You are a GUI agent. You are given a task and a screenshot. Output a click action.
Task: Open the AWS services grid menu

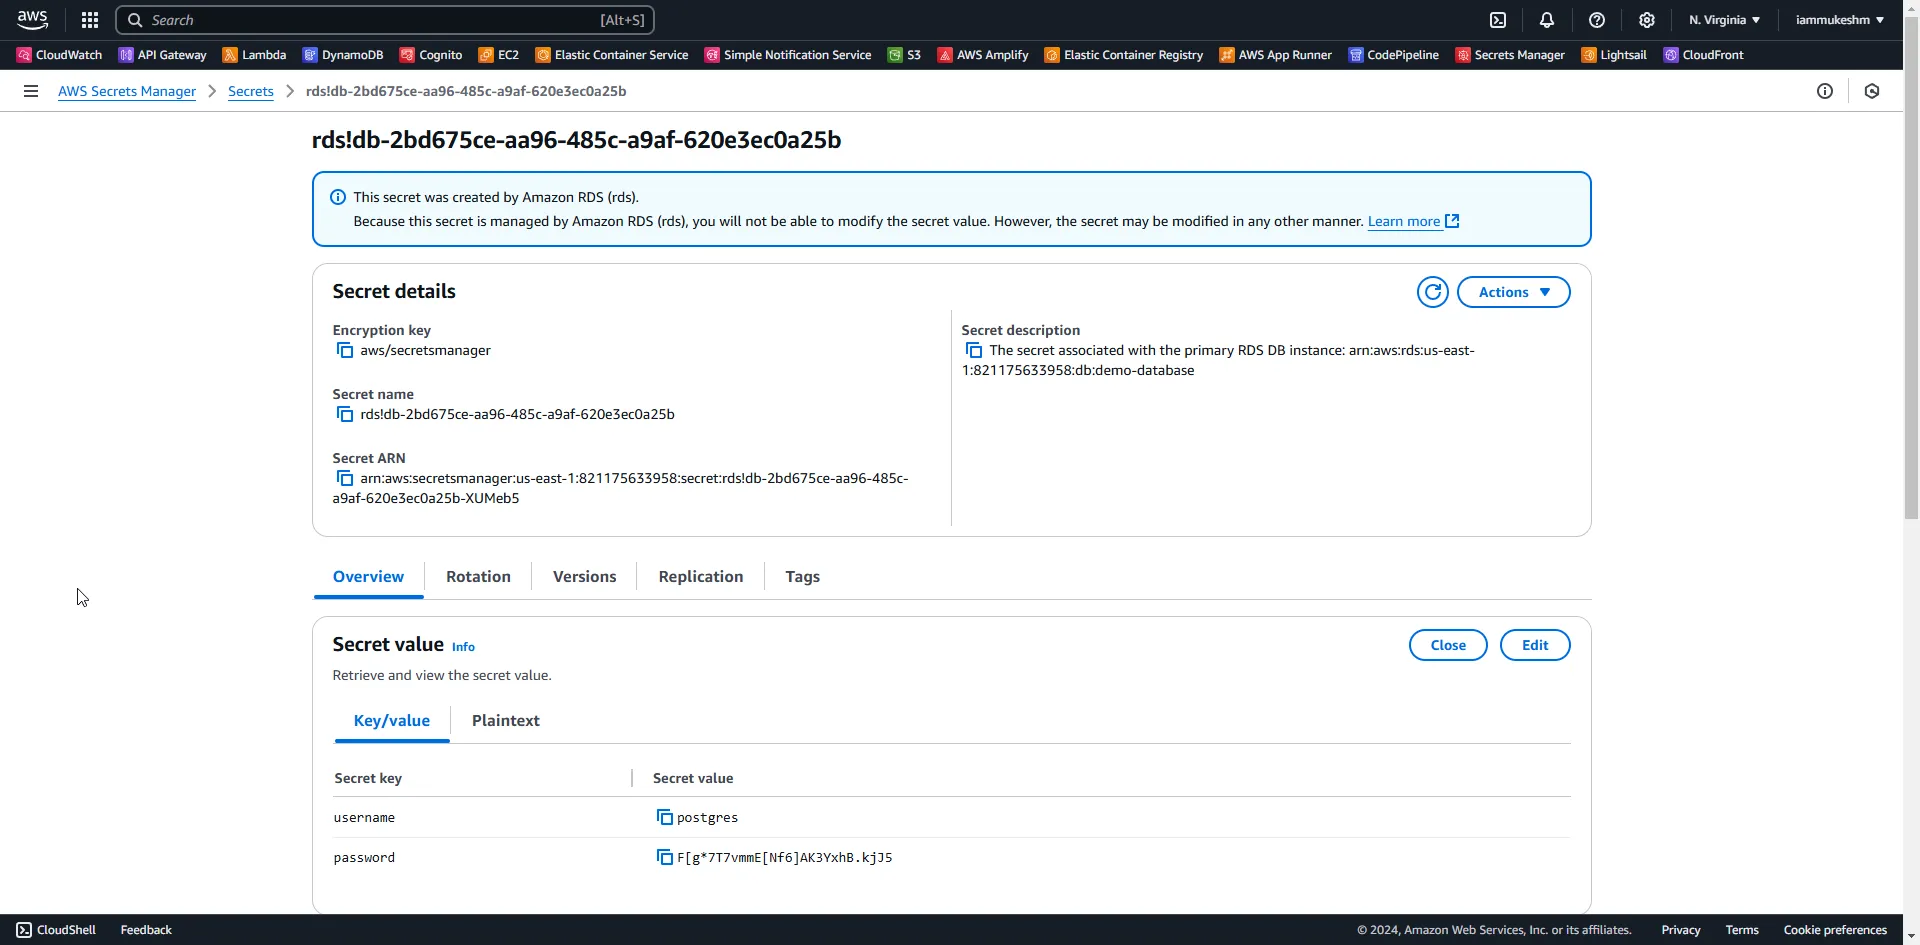click(x=90, y=20)
